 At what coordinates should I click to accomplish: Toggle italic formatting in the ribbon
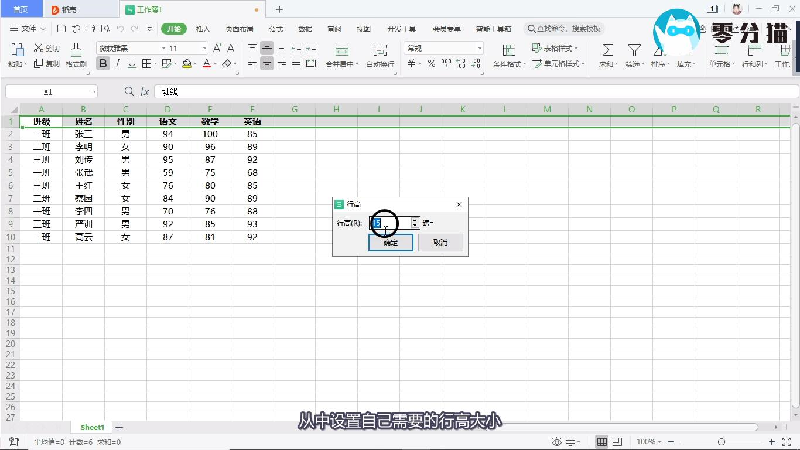click(x=117, y=64)
